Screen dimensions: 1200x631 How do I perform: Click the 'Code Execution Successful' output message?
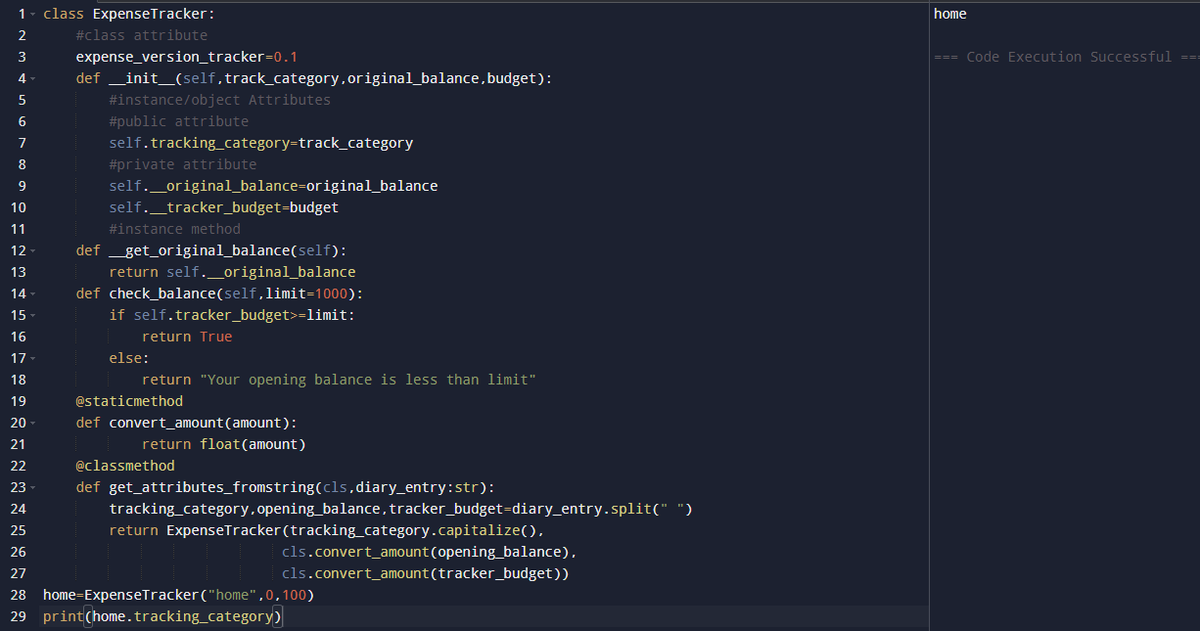[1068, 57]
